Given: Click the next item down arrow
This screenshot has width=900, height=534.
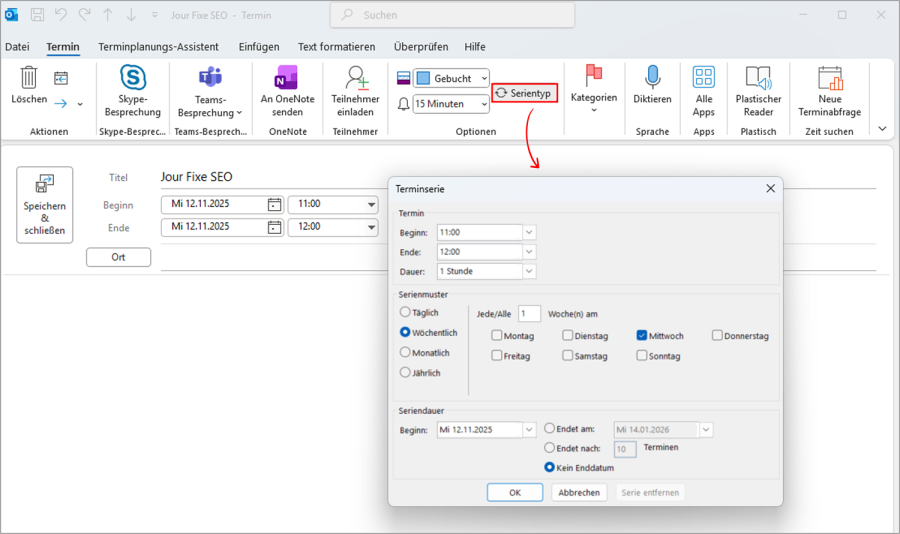Looking at the screenshot, I should [x=131, y=15].
